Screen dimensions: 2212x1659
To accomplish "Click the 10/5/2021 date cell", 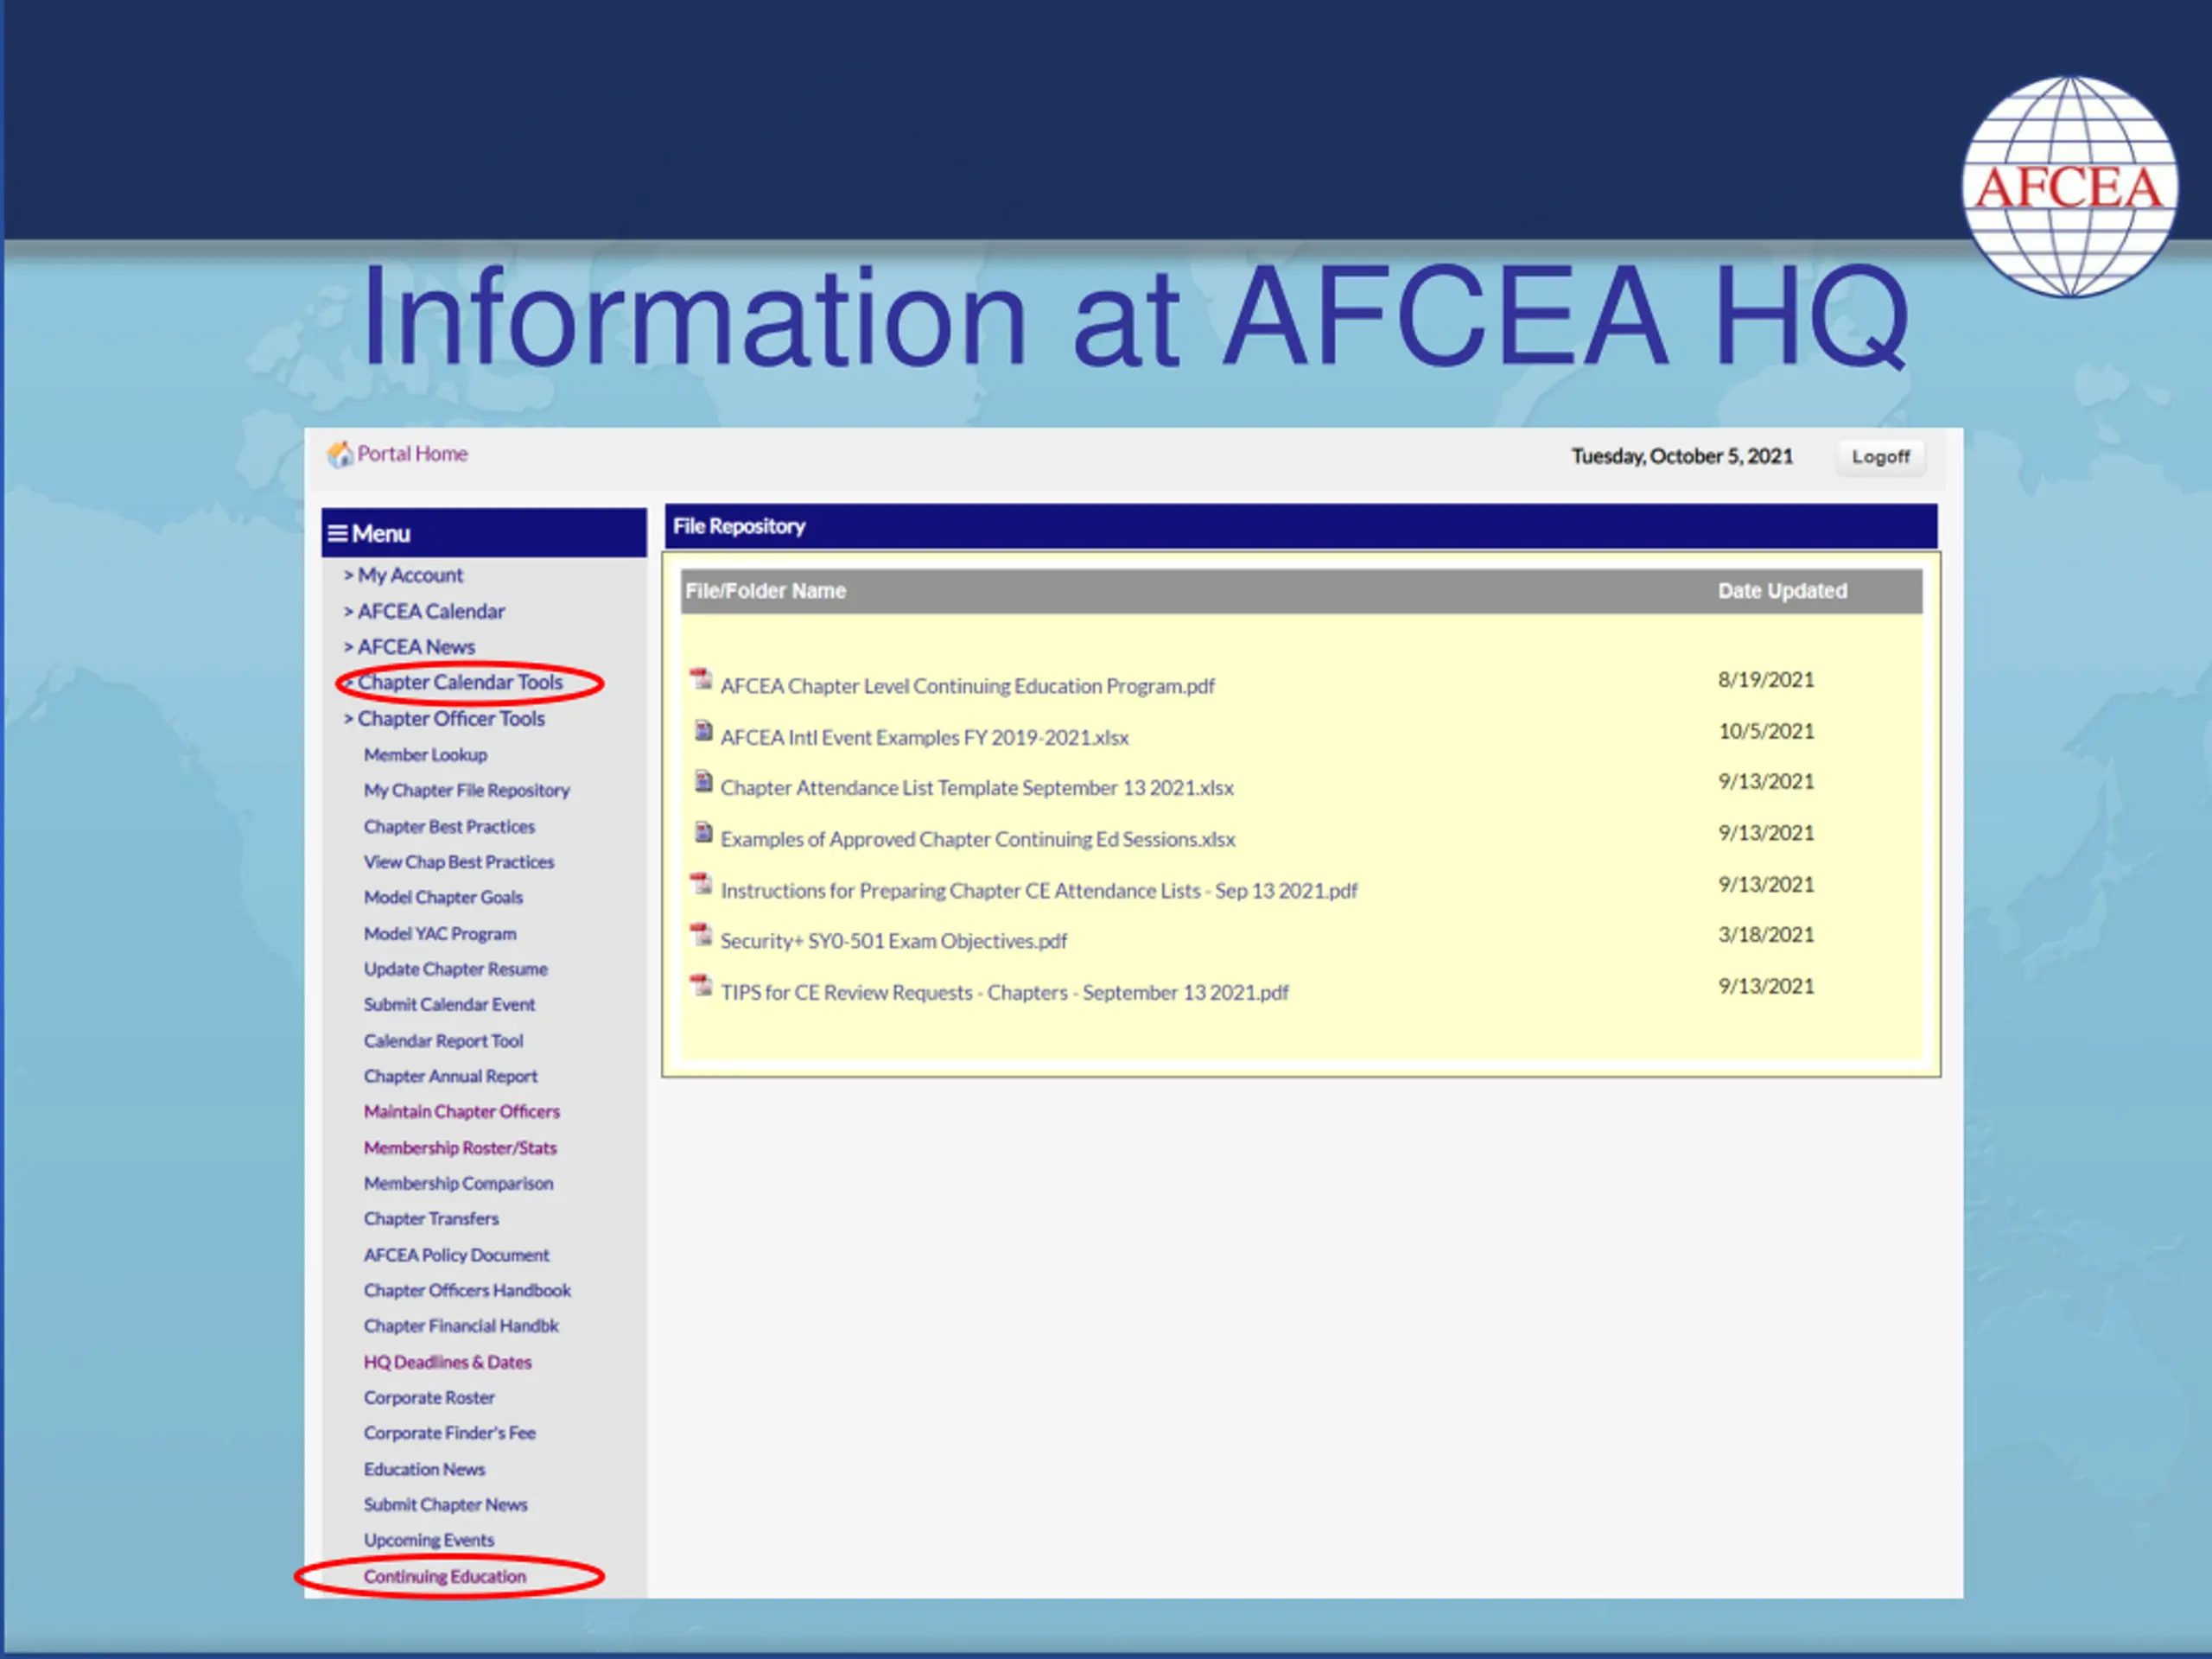I will [1766, 731].
